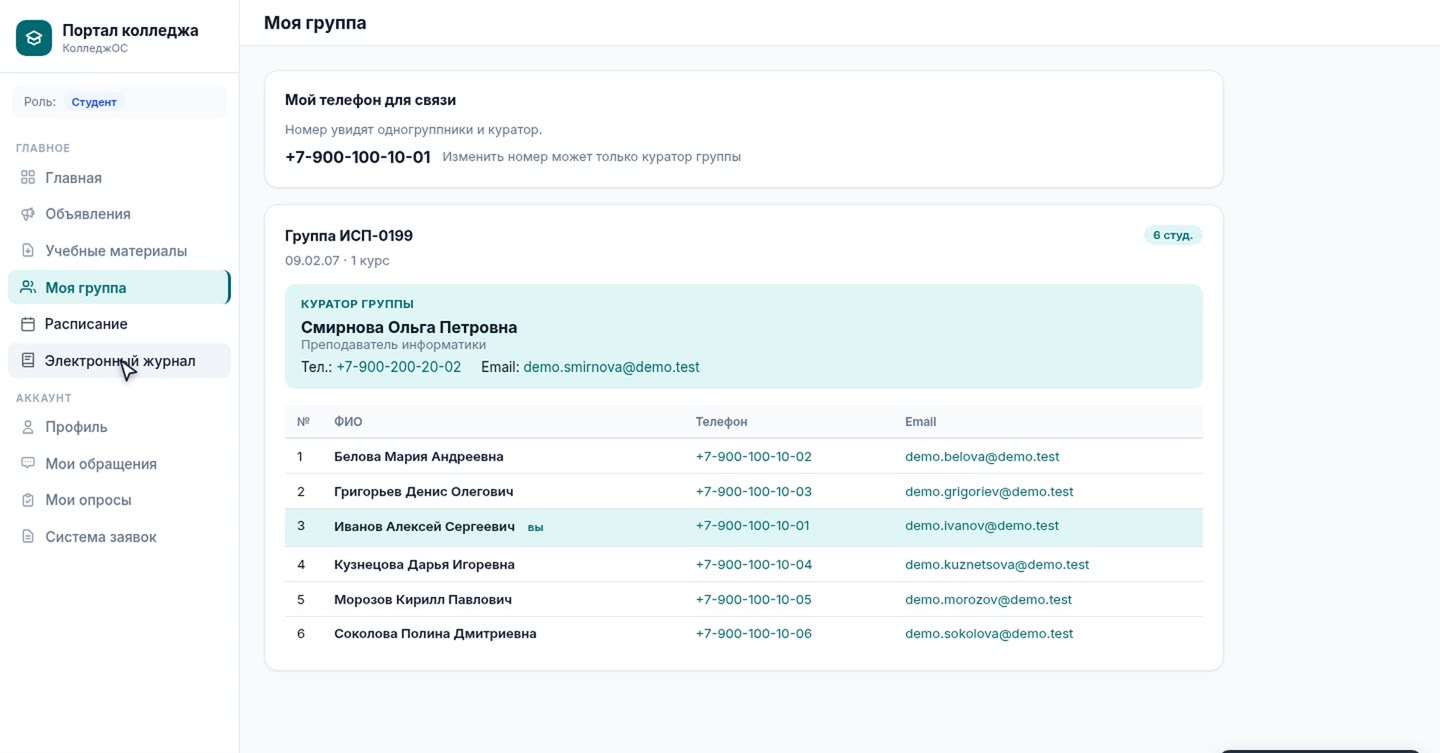
Task: Click curator name Смирнова Ольга Петровна
Action: pos(409,327)
